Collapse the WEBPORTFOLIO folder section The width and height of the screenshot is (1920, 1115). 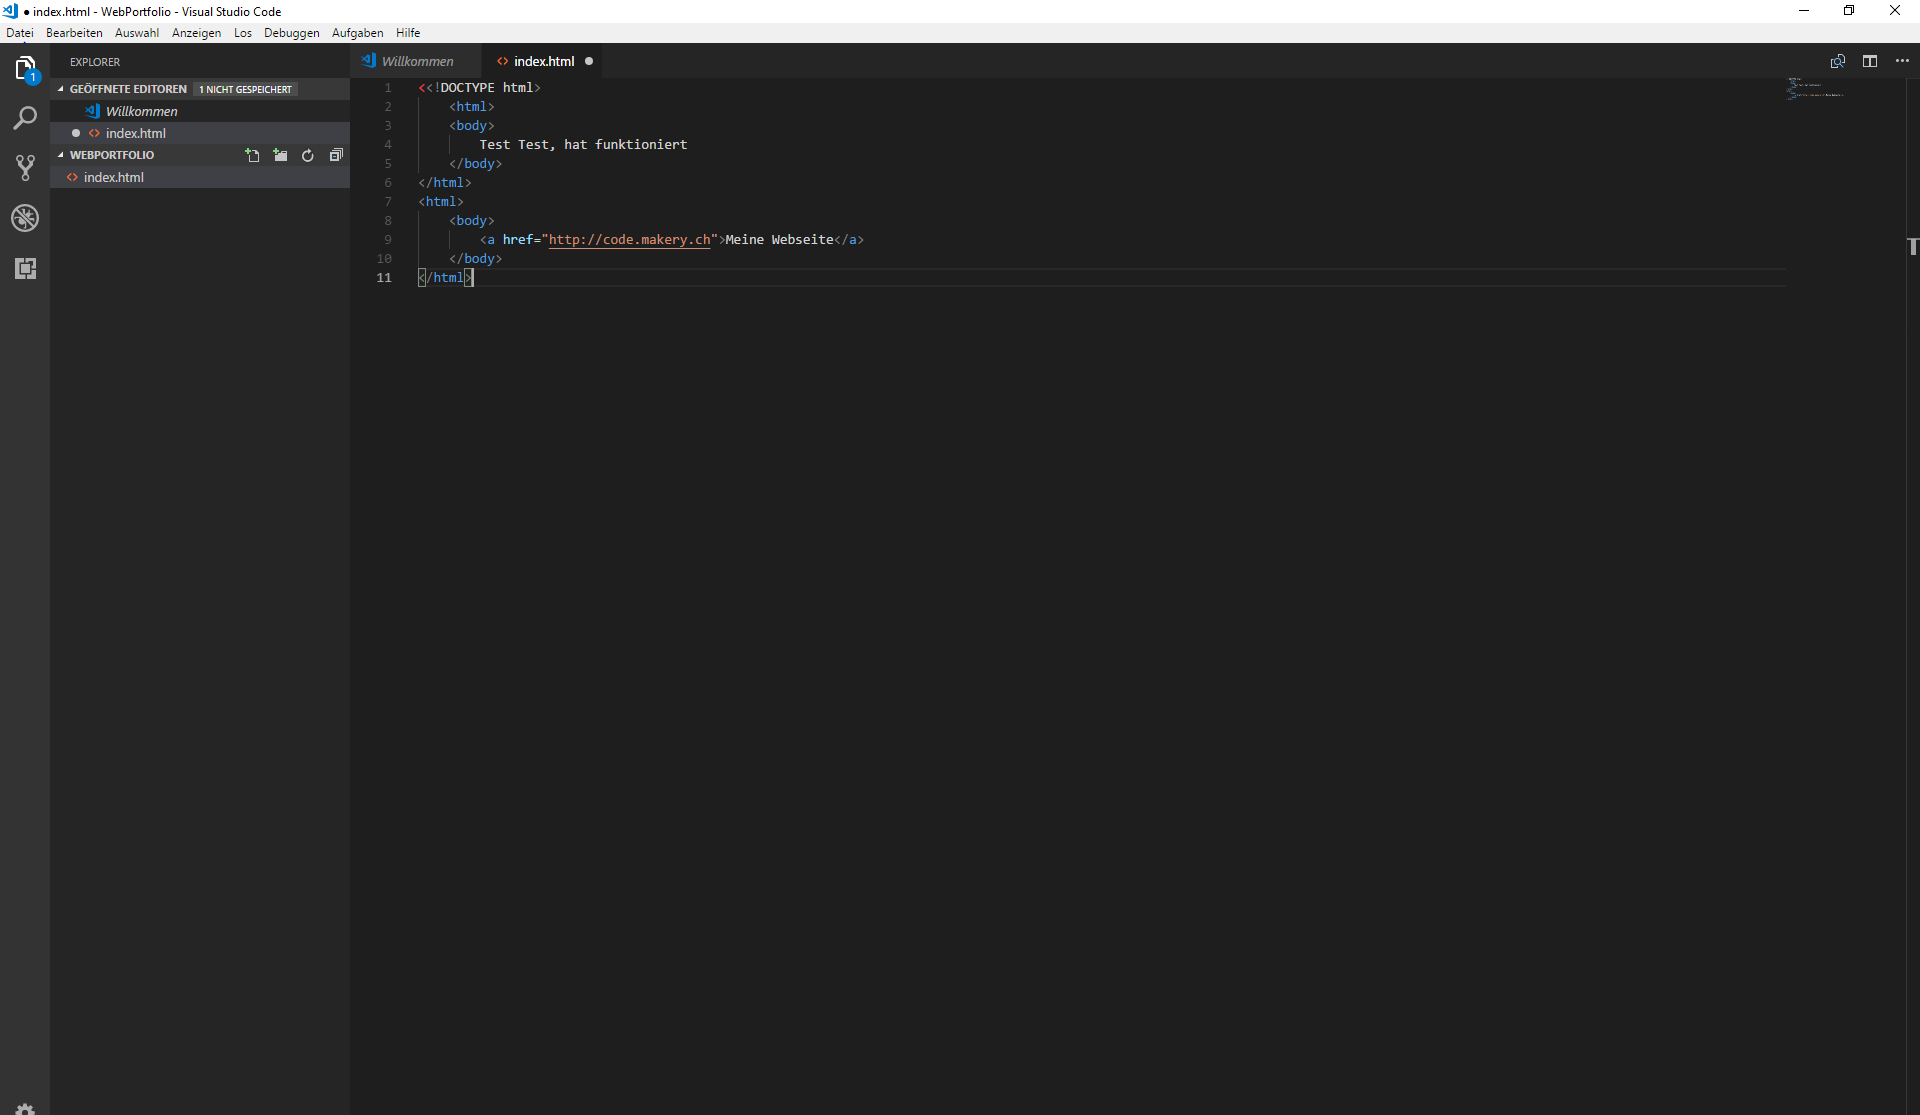click(x=61, y=155)
